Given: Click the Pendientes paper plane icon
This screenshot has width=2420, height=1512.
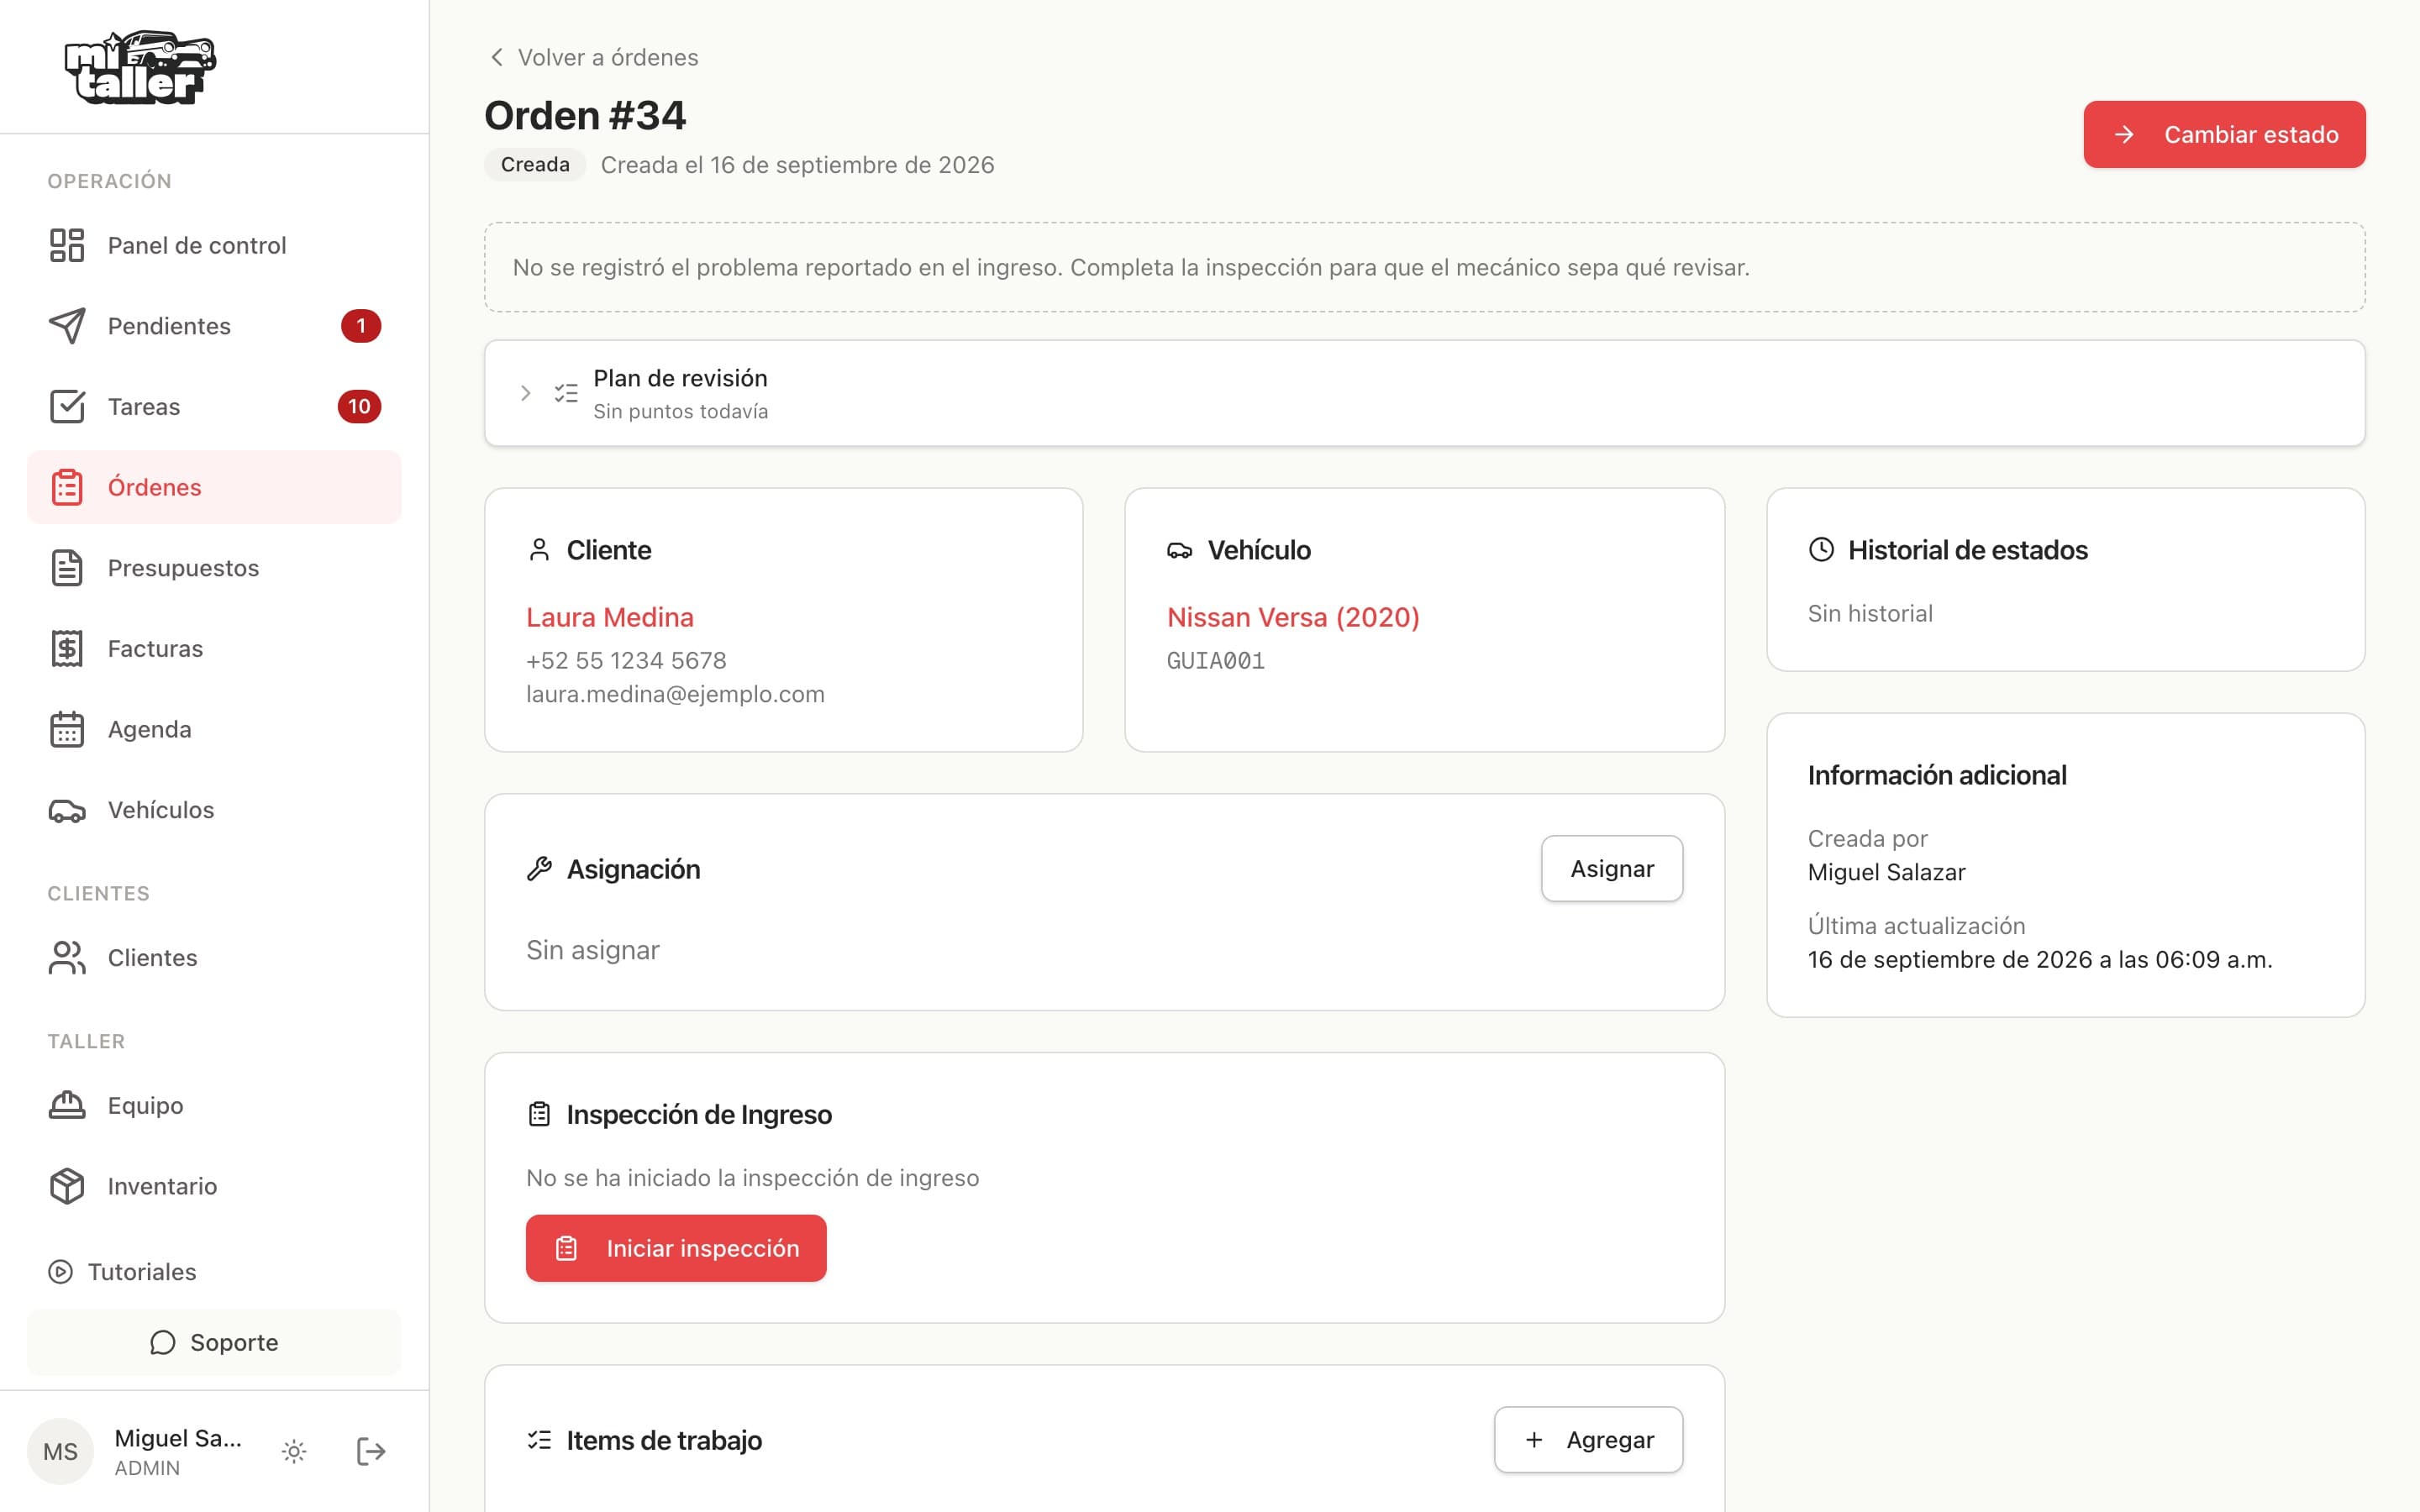Looking at the screenshot, I should [x=67, y=326].
